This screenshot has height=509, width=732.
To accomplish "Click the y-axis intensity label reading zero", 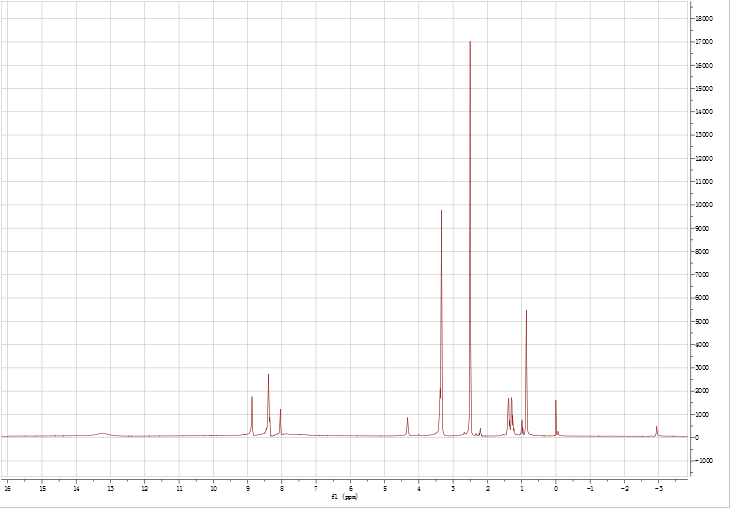I will (697, 438).
